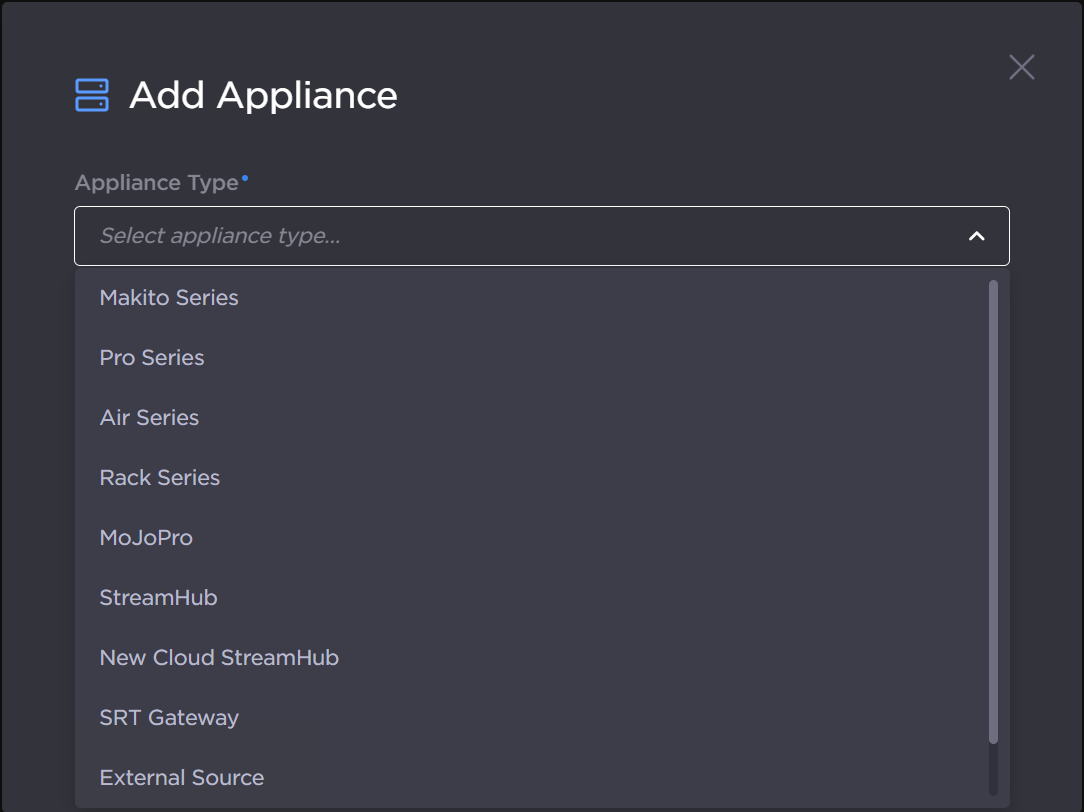The image size is (1084, 812).
Task: Click inside the appliance type input field
Action: pyautogui.click(x=400, y=236)
